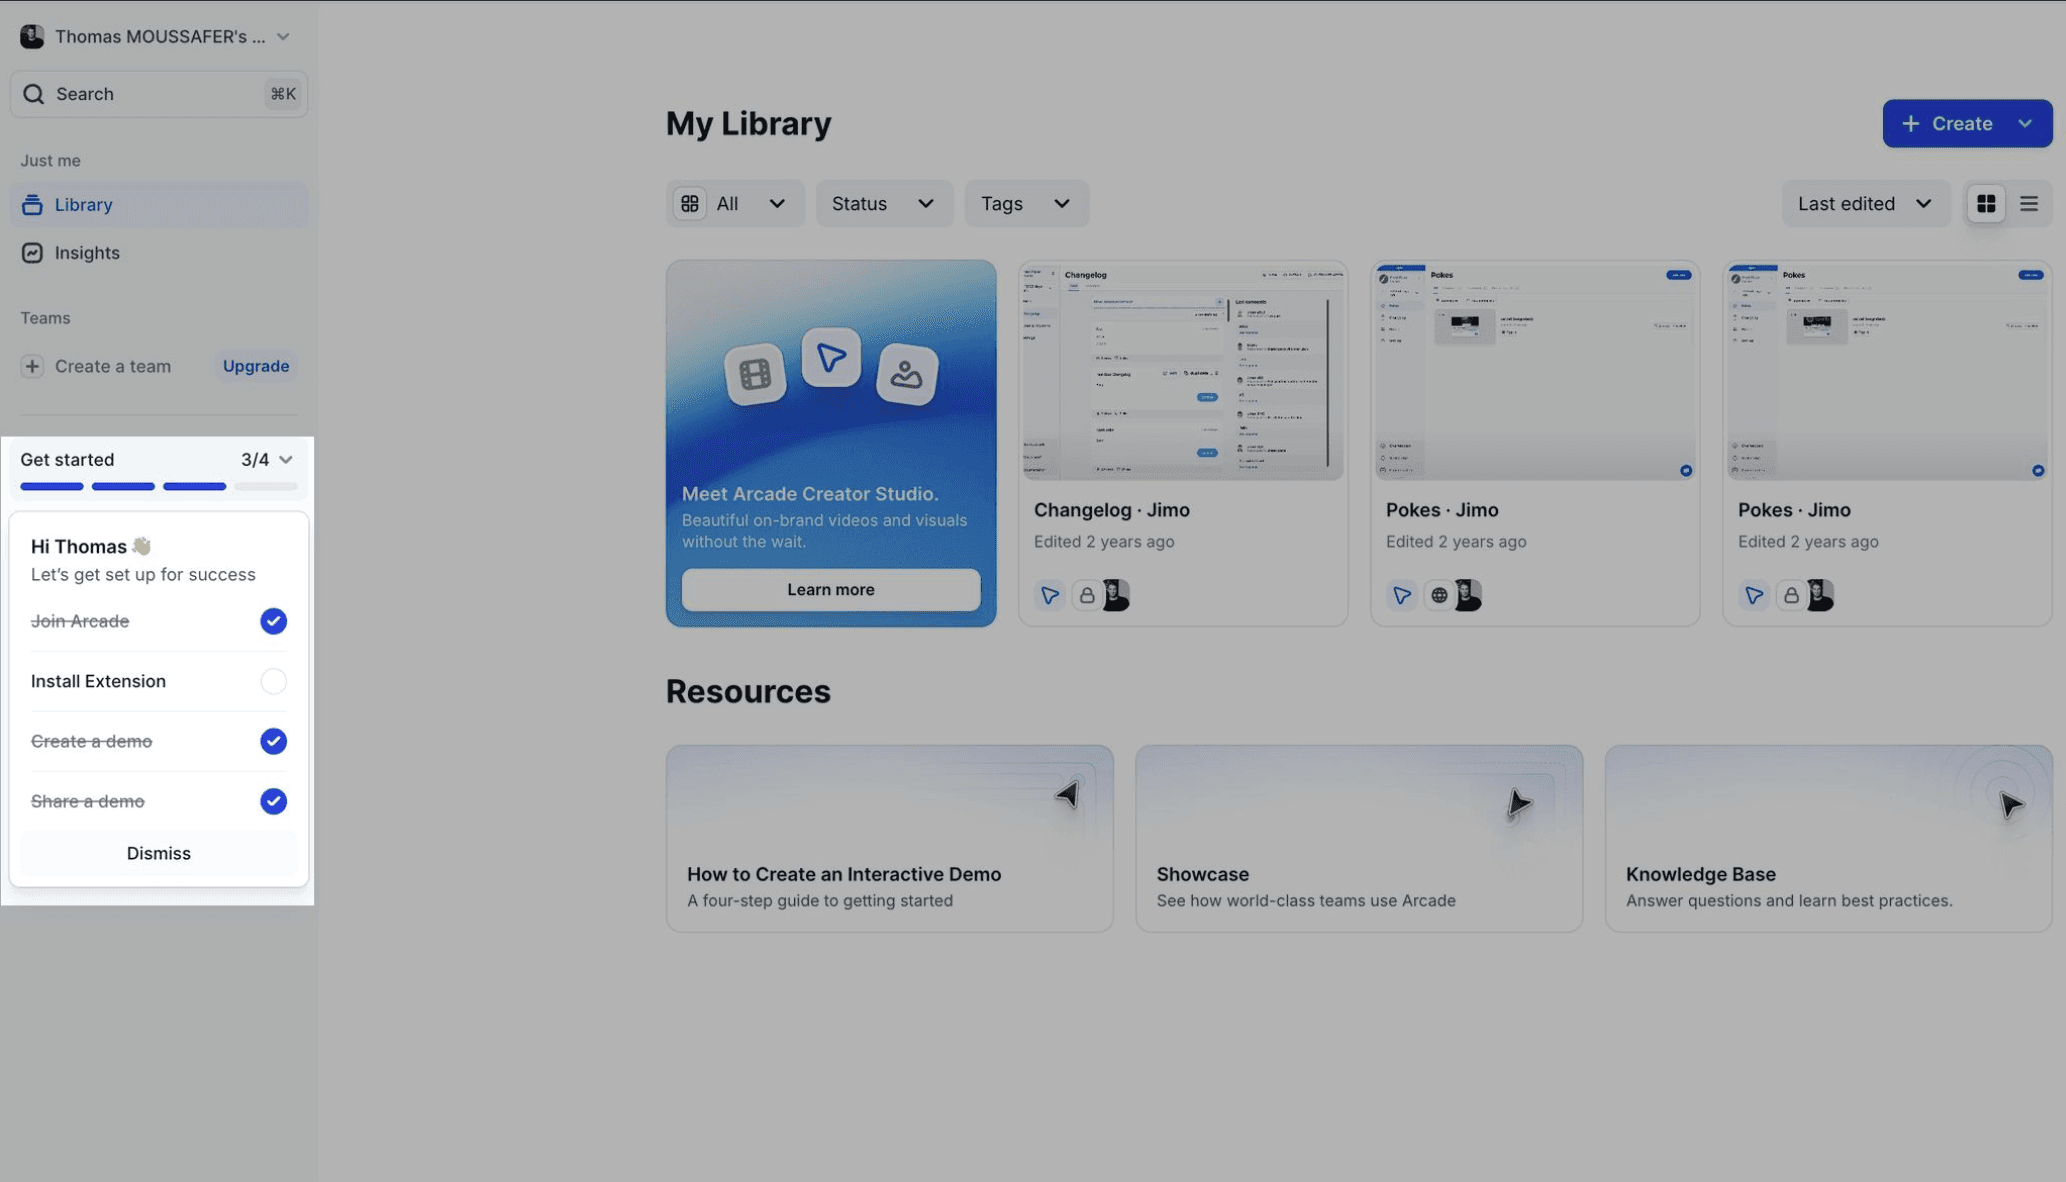
Task: Click the avatar on the globe-shared Pokes card
Action: point(1468,596)
